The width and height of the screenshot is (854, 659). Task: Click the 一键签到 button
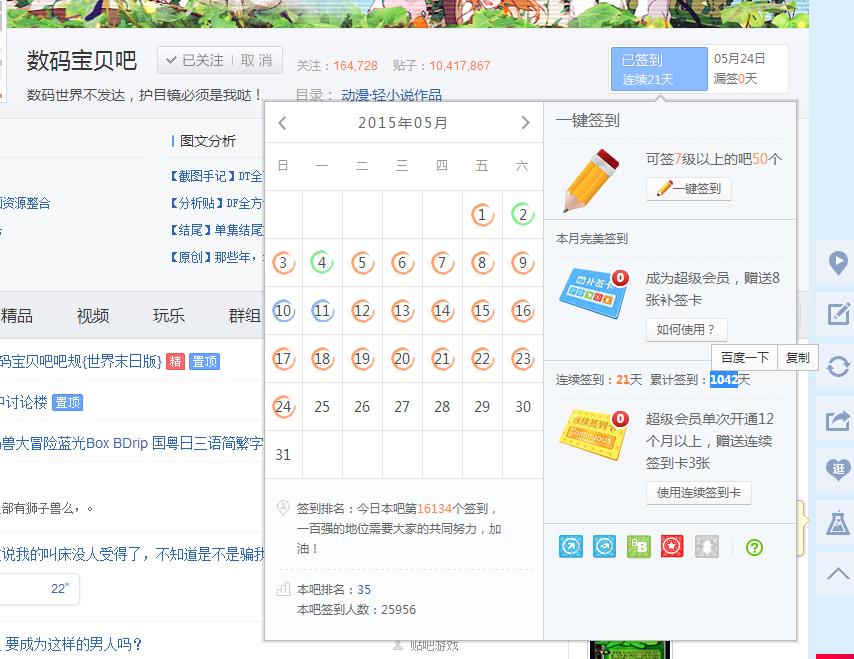click(x=689, y=188)
